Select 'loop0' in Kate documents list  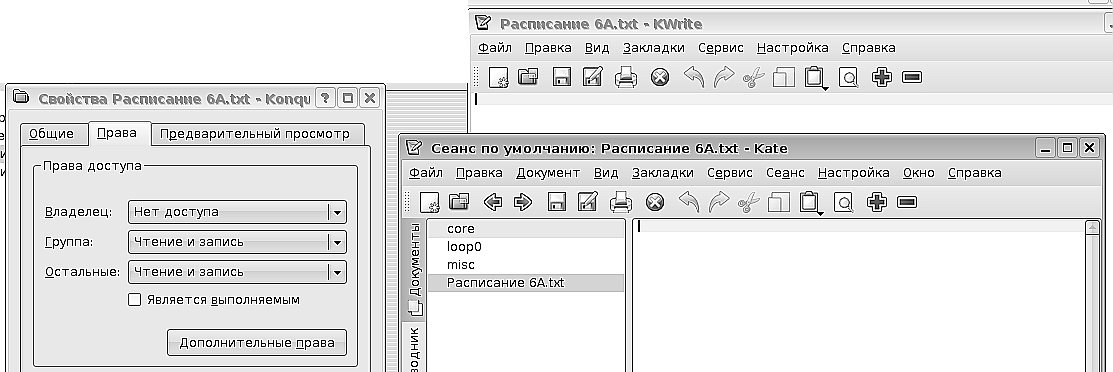[525, 247]
